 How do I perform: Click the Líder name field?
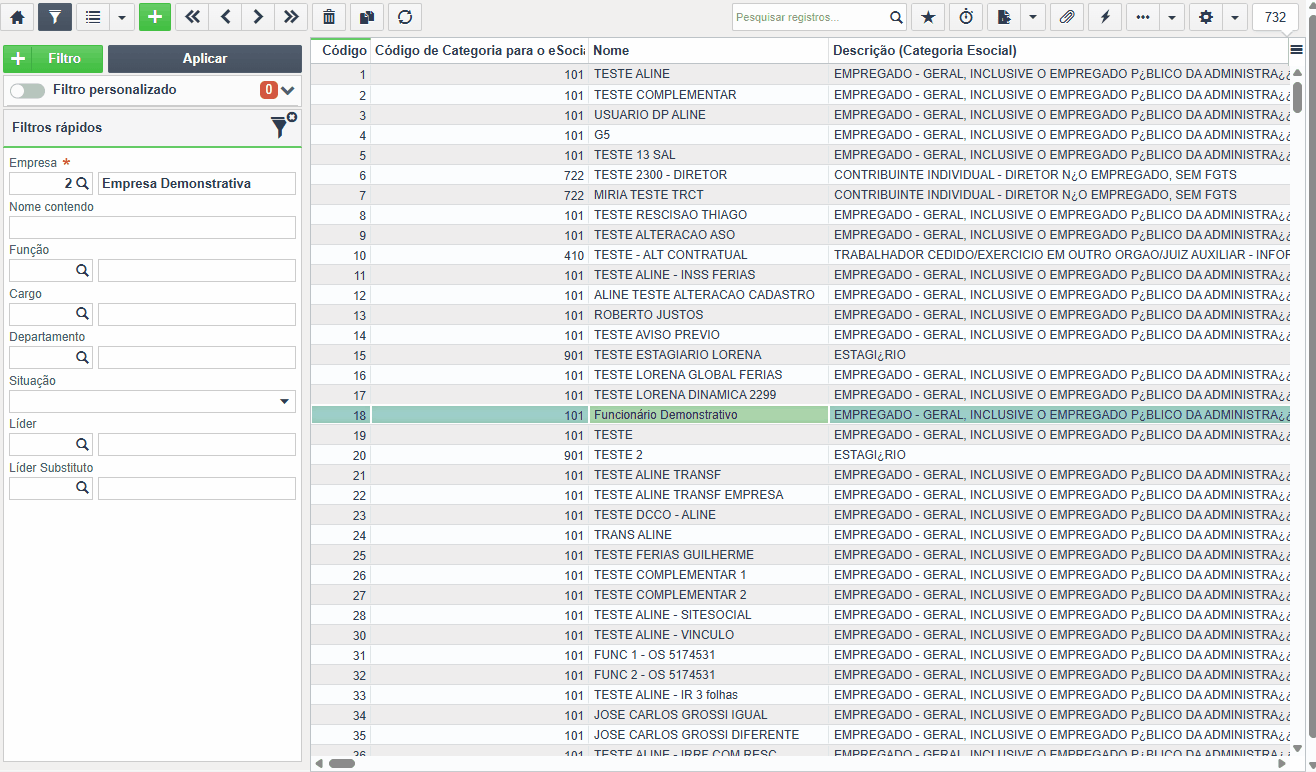coord(197,445)
